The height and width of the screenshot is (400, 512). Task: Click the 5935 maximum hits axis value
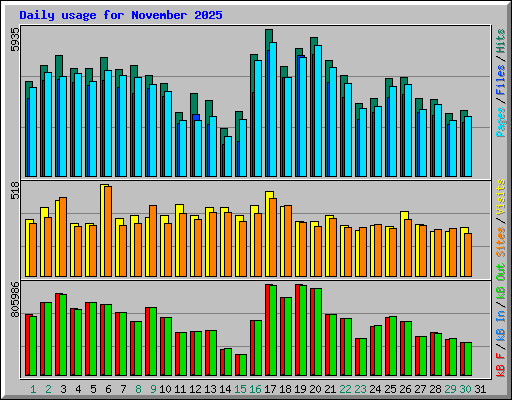[x=15, y=39]
